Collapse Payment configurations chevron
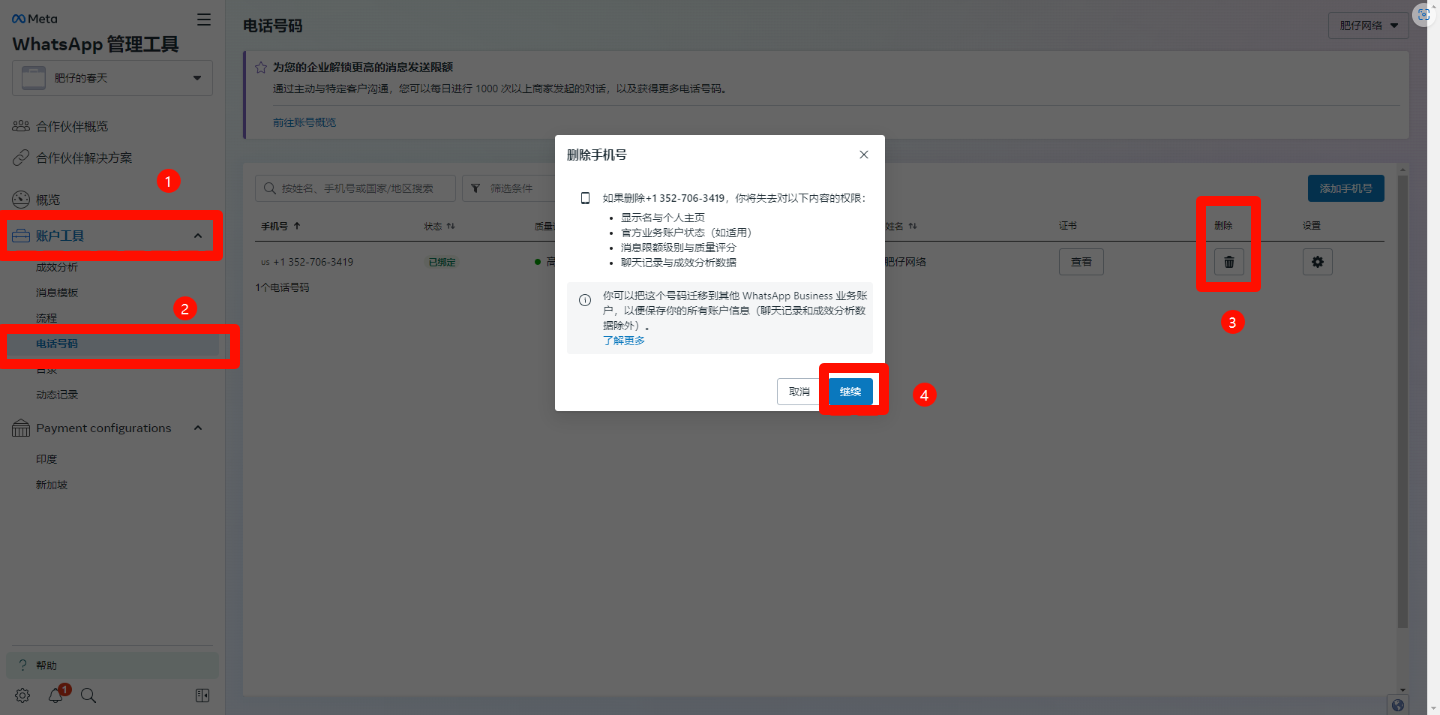The image size is (1440, 715). pos(197,428)
